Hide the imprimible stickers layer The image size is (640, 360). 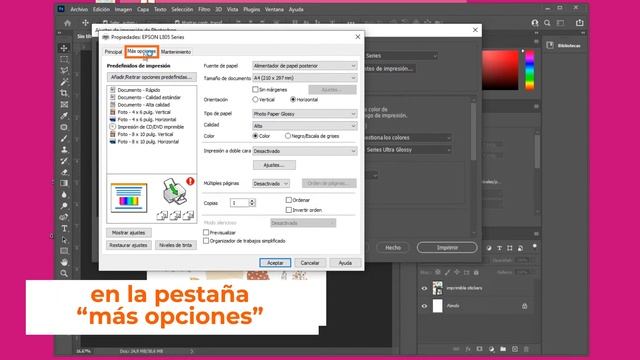tap(424, 288)
